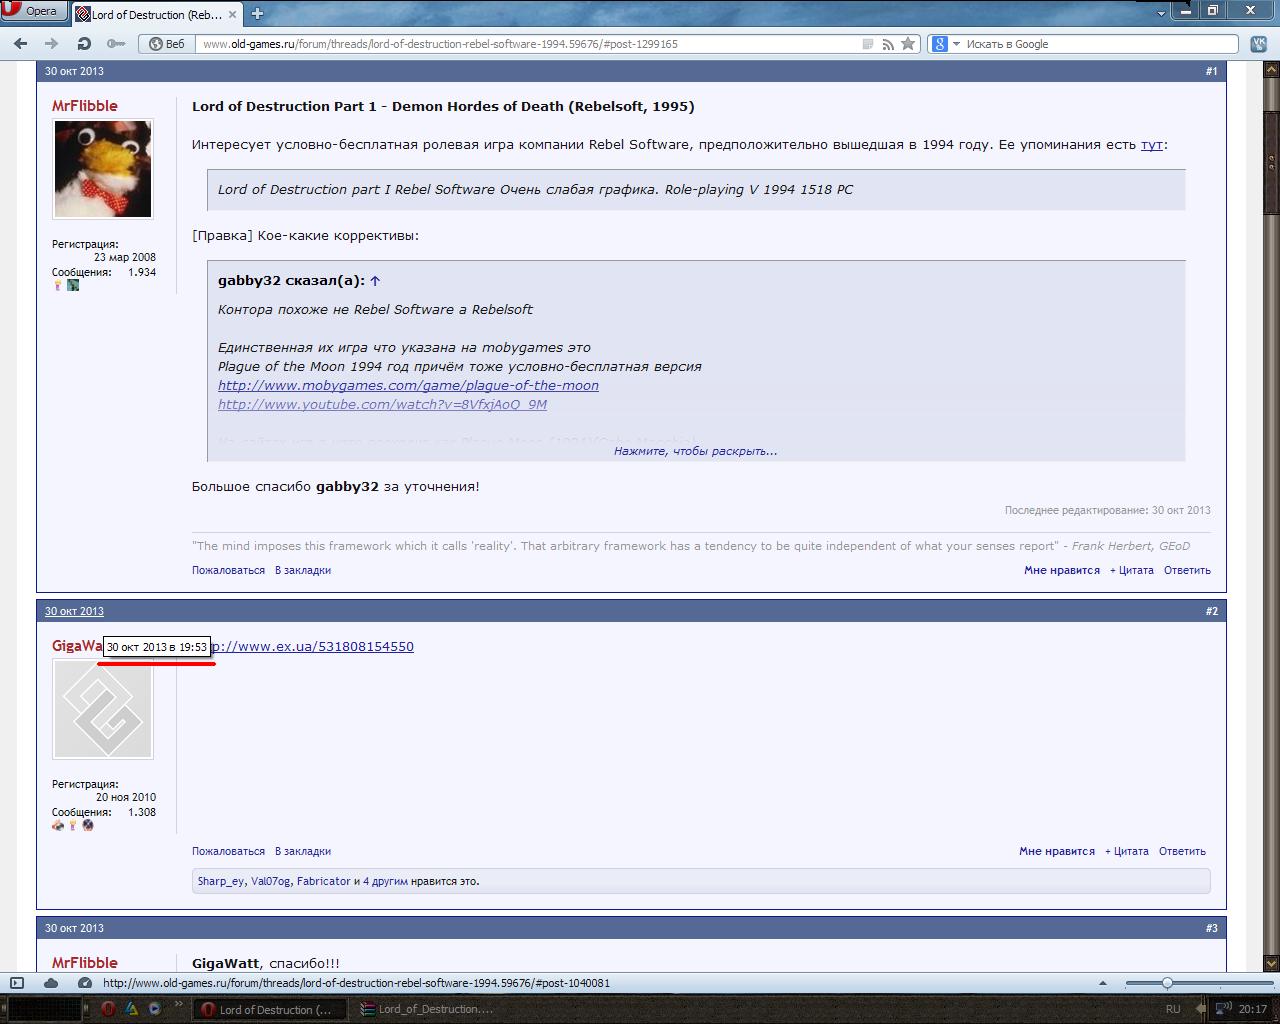Open post permalink #1
1280x1024 pixels.
[1211, 71]
